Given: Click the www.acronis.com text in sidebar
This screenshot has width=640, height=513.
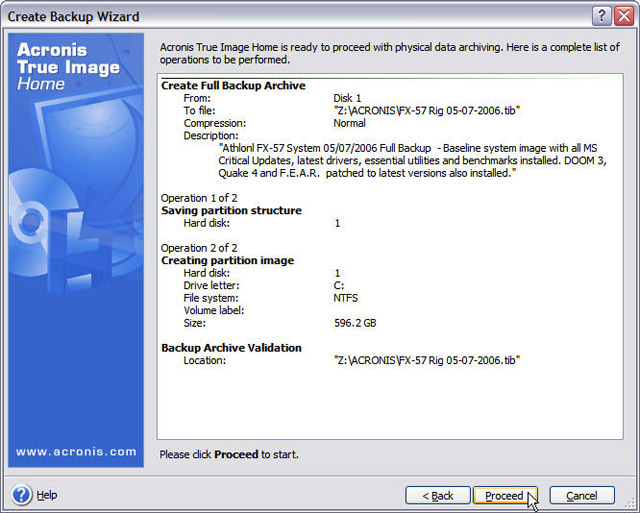Looking at the screenshot, I should [76, 451].
